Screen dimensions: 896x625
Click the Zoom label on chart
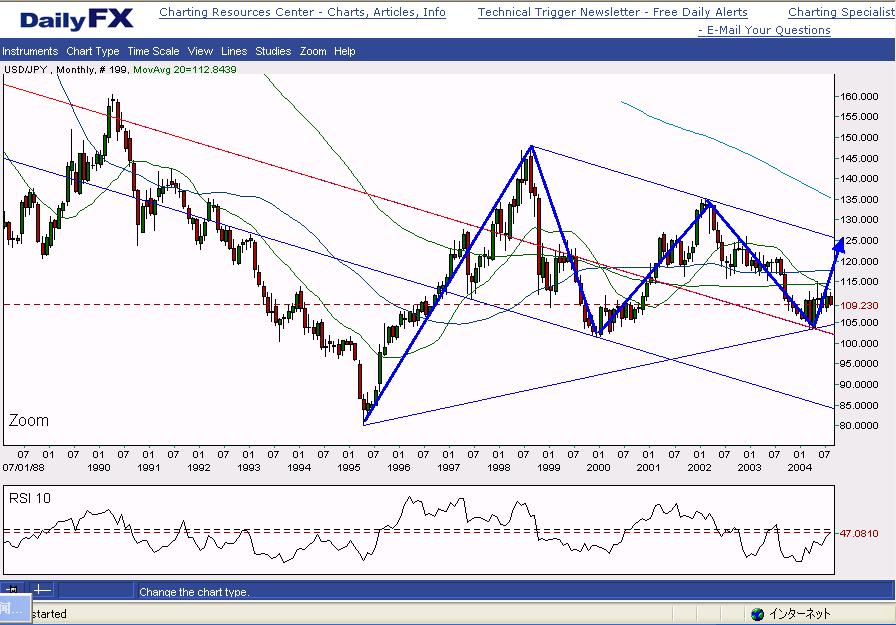pyautogui.click(x=28, y=421)
